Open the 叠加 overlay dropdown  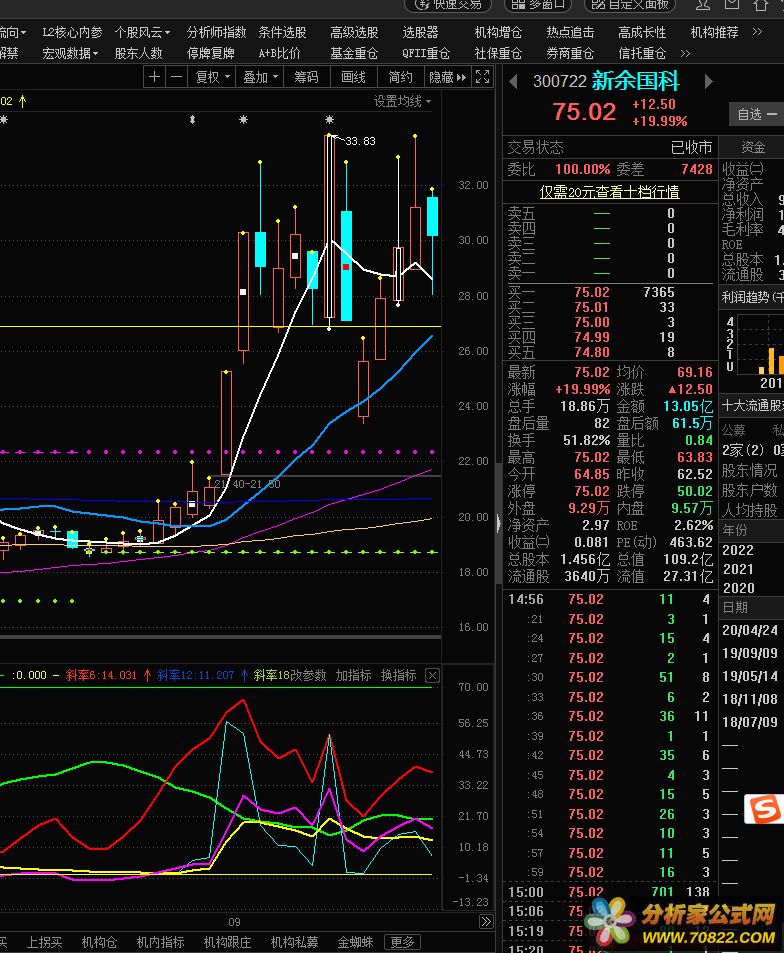click(260, 77)
